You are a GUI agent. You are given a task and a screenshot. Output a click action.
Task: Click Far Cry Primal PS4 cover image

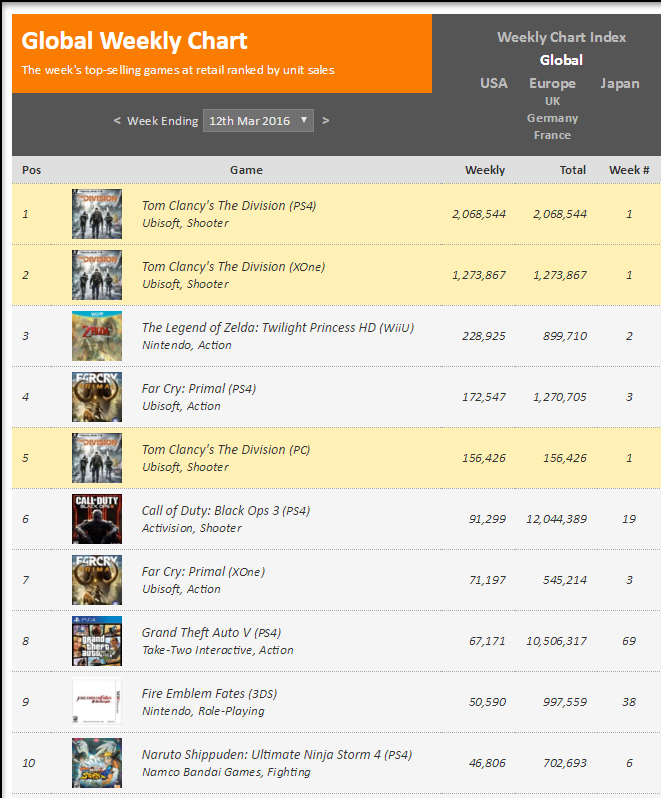[x=97, y=397]
